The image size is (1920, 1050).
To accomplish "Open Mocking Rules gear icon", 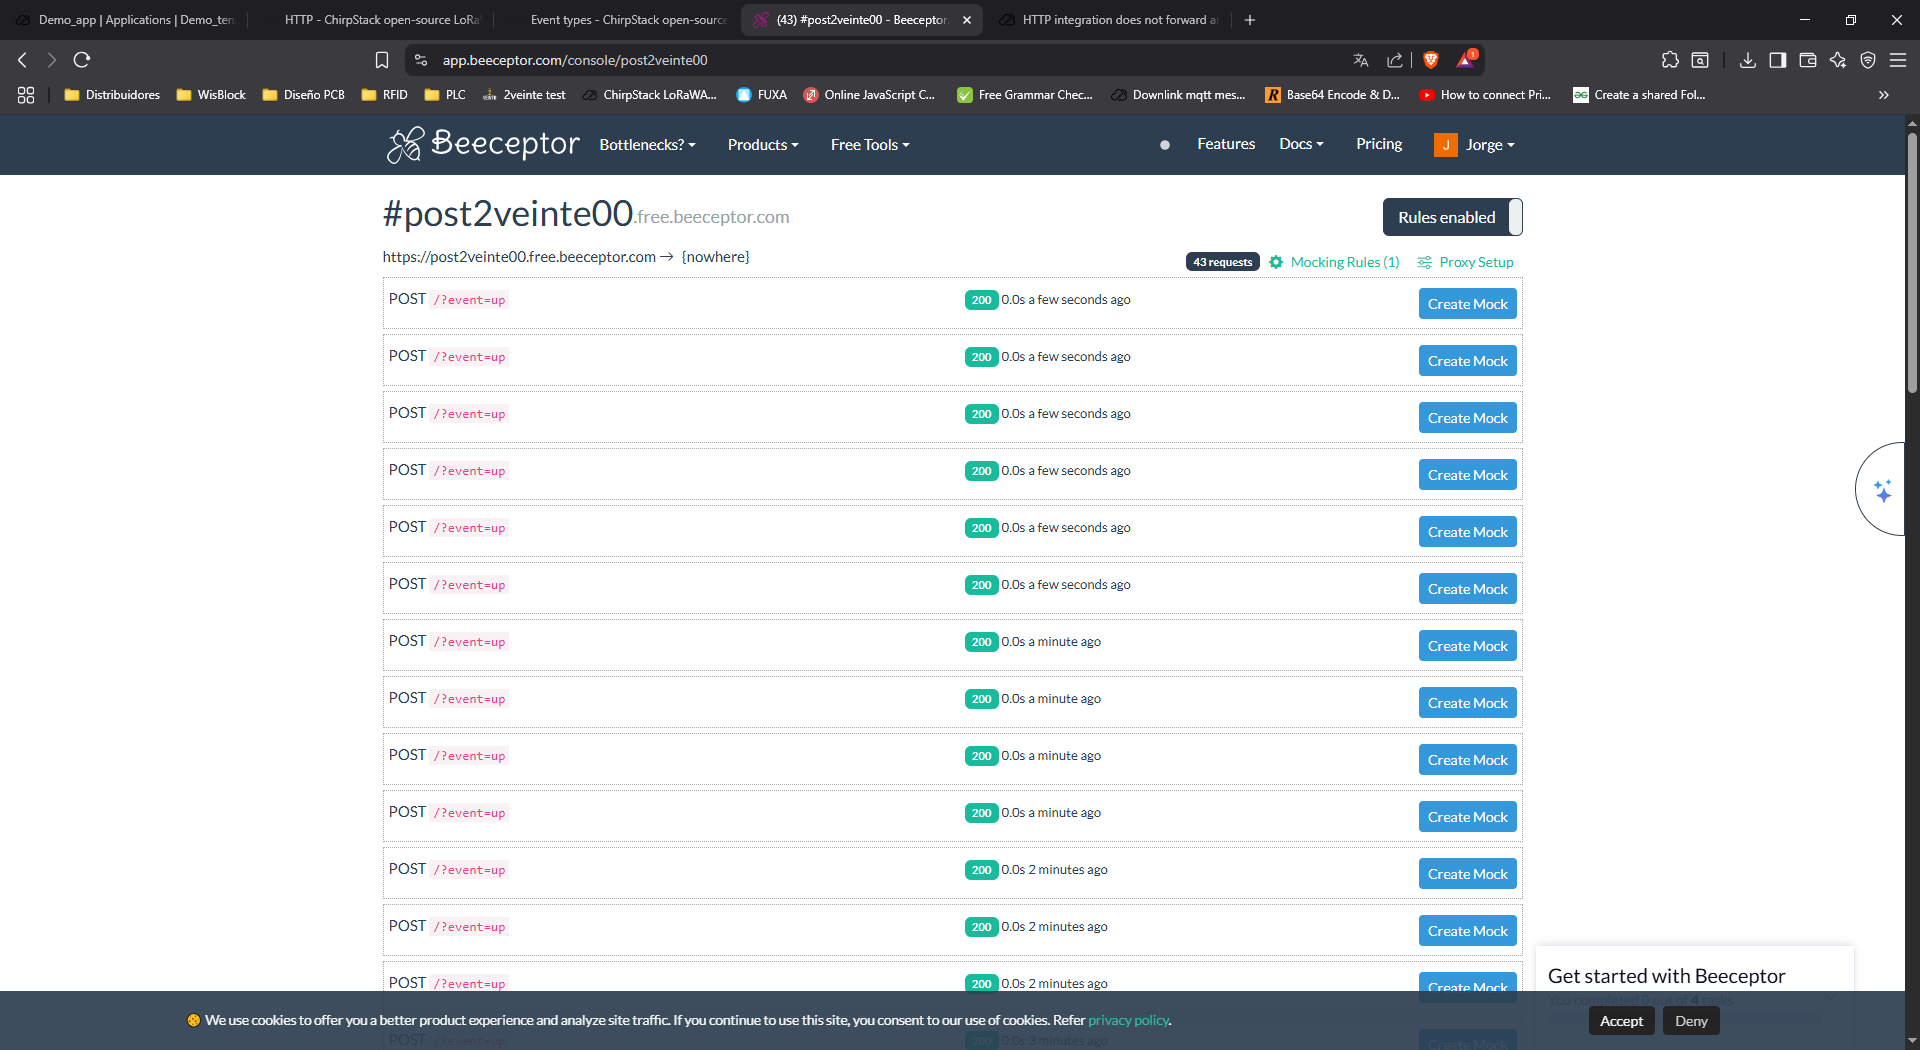I will click(1276, 262).
